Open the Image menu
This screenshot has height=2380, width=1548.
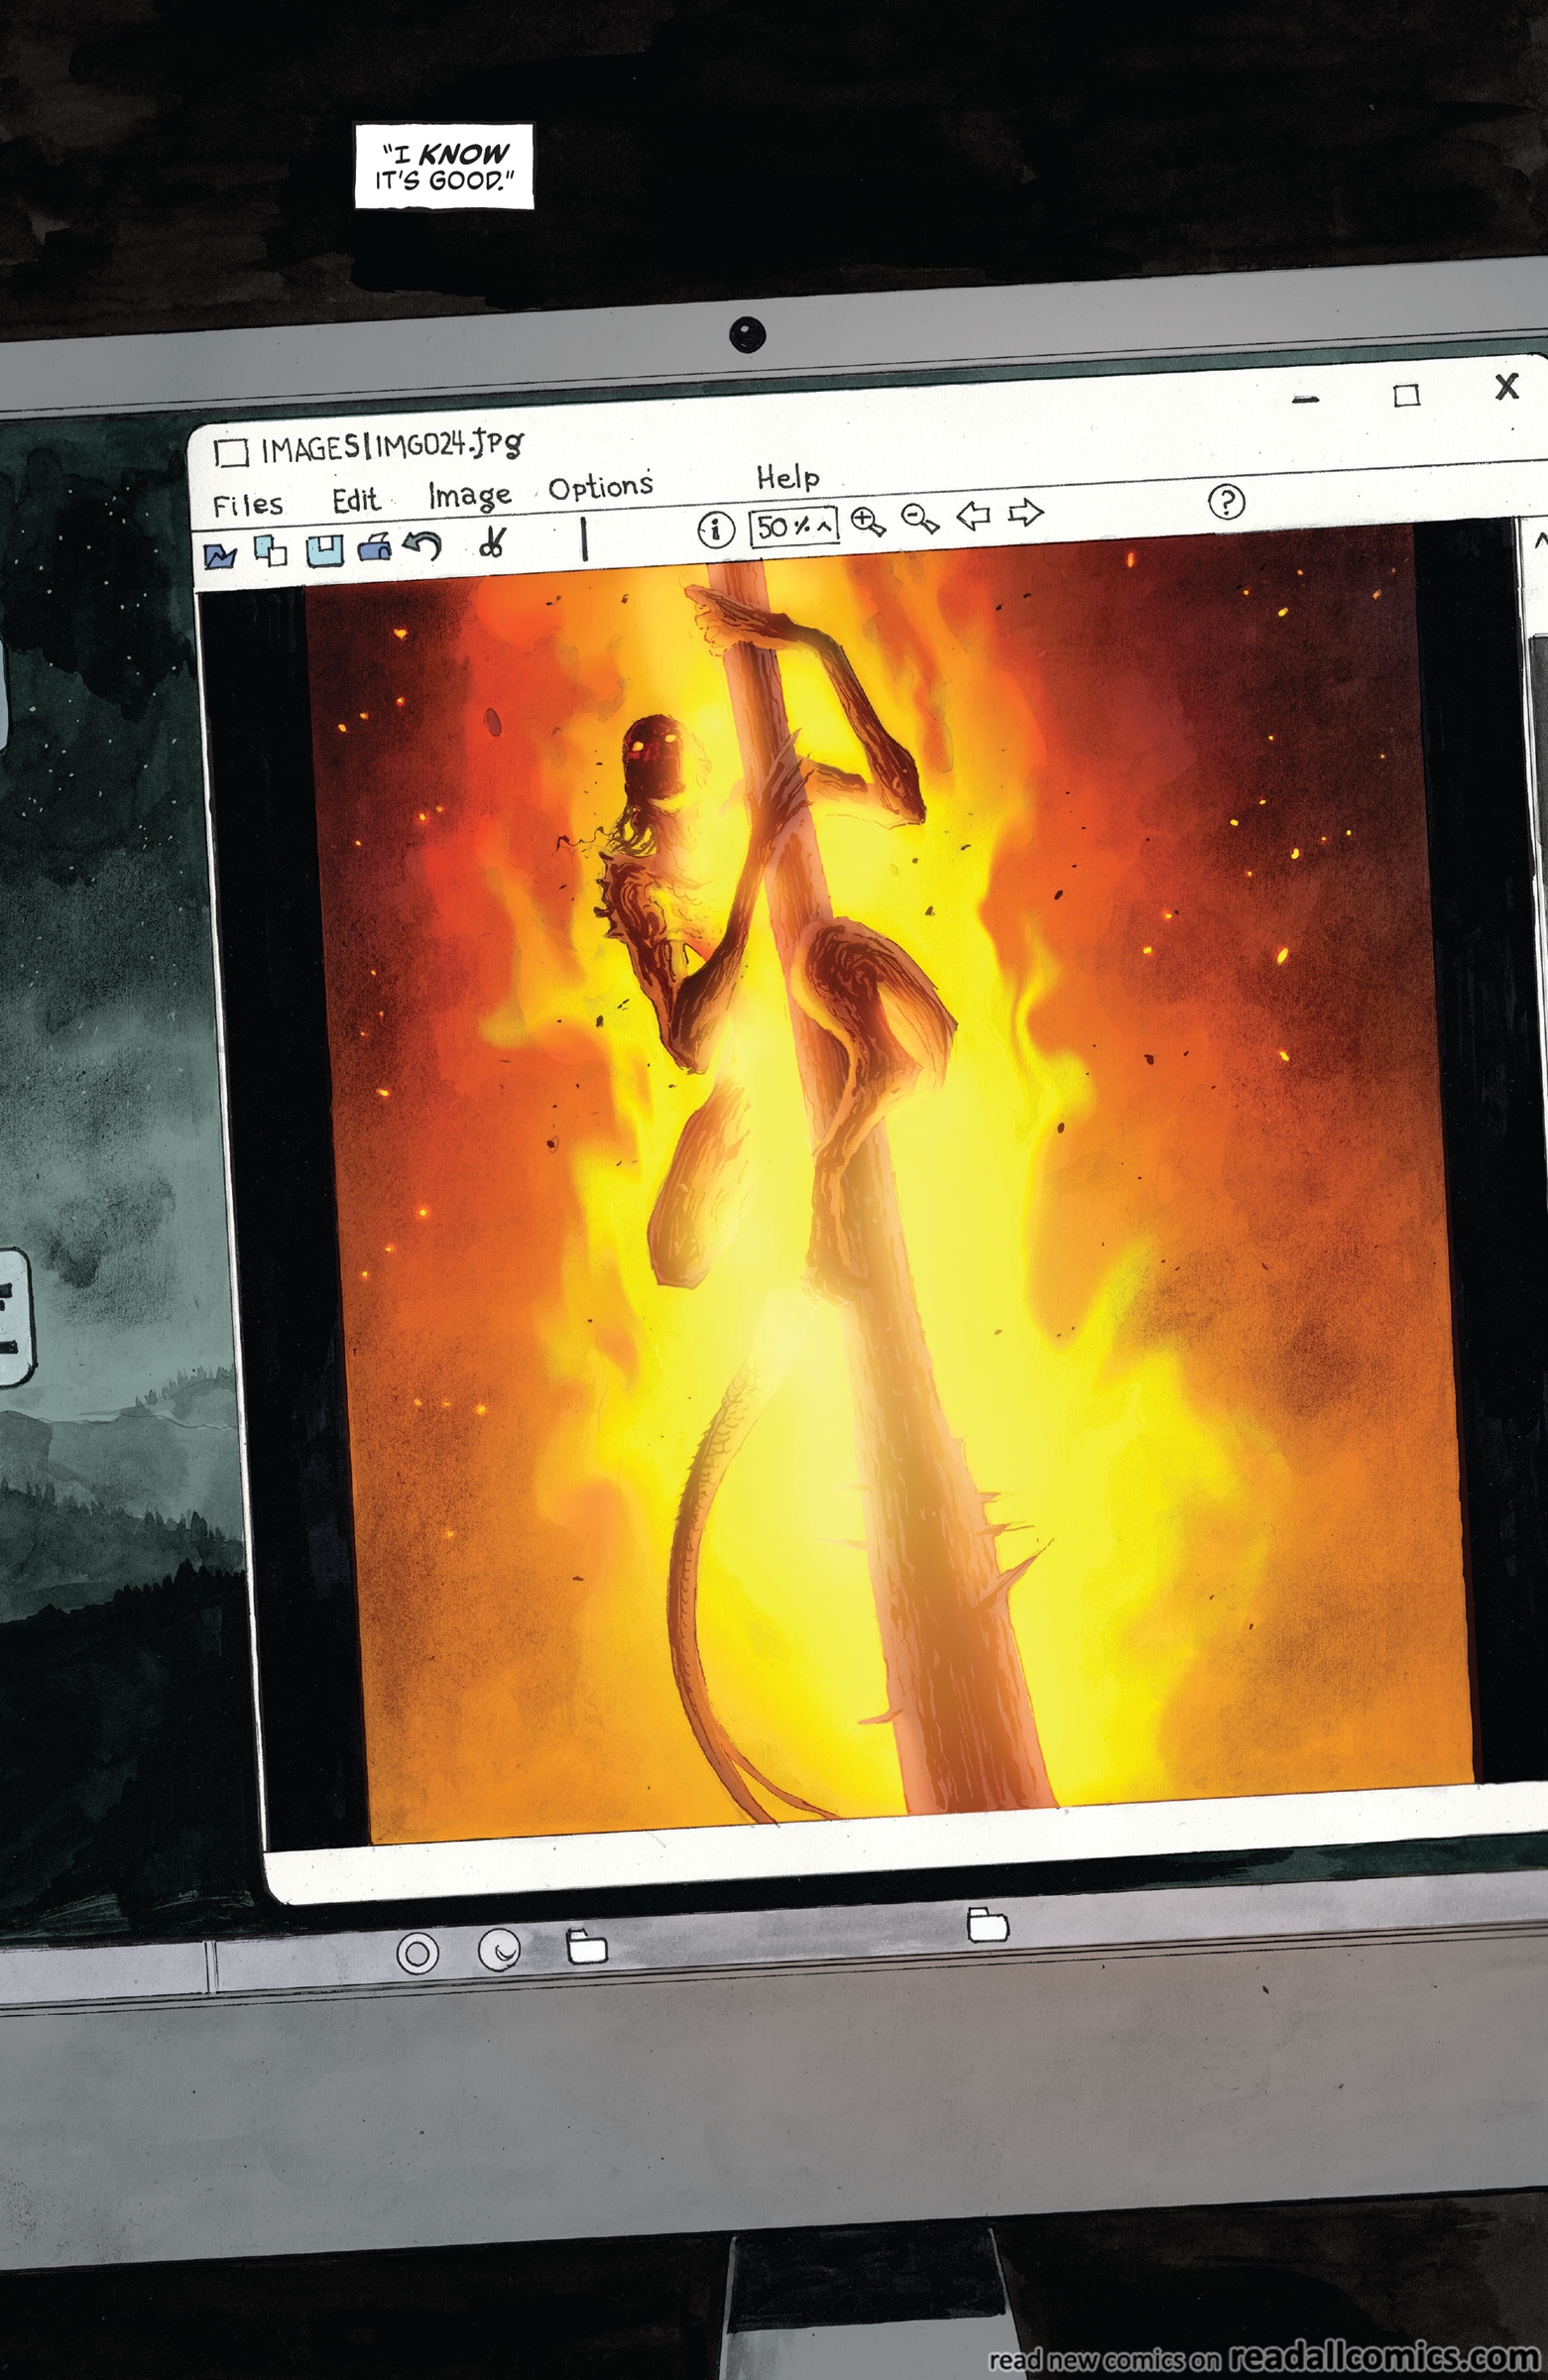469,495
